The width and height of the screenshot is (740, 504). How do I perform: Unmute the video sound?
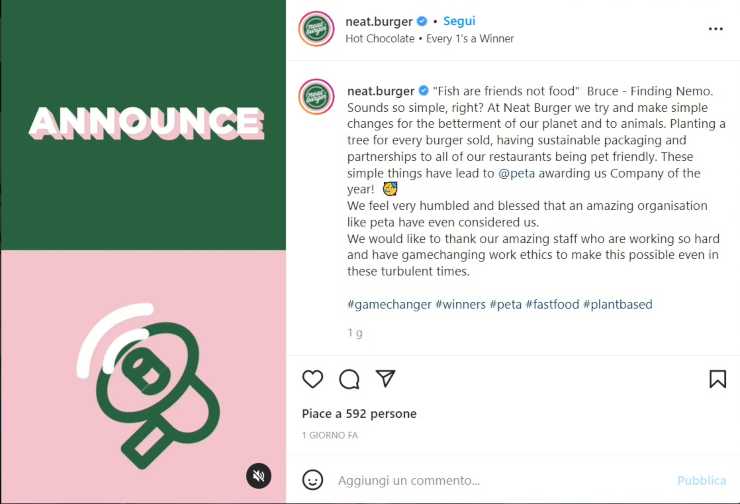pyautogui.click(x=259, y=475)
